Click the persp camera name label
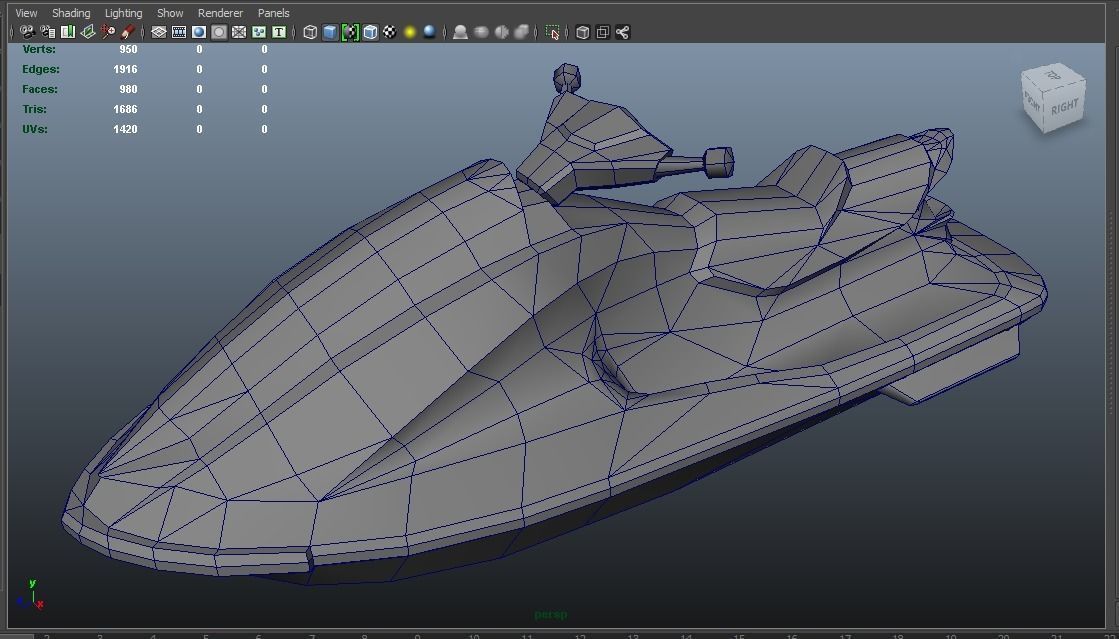1119x639 pixels. tap(551, 614)
